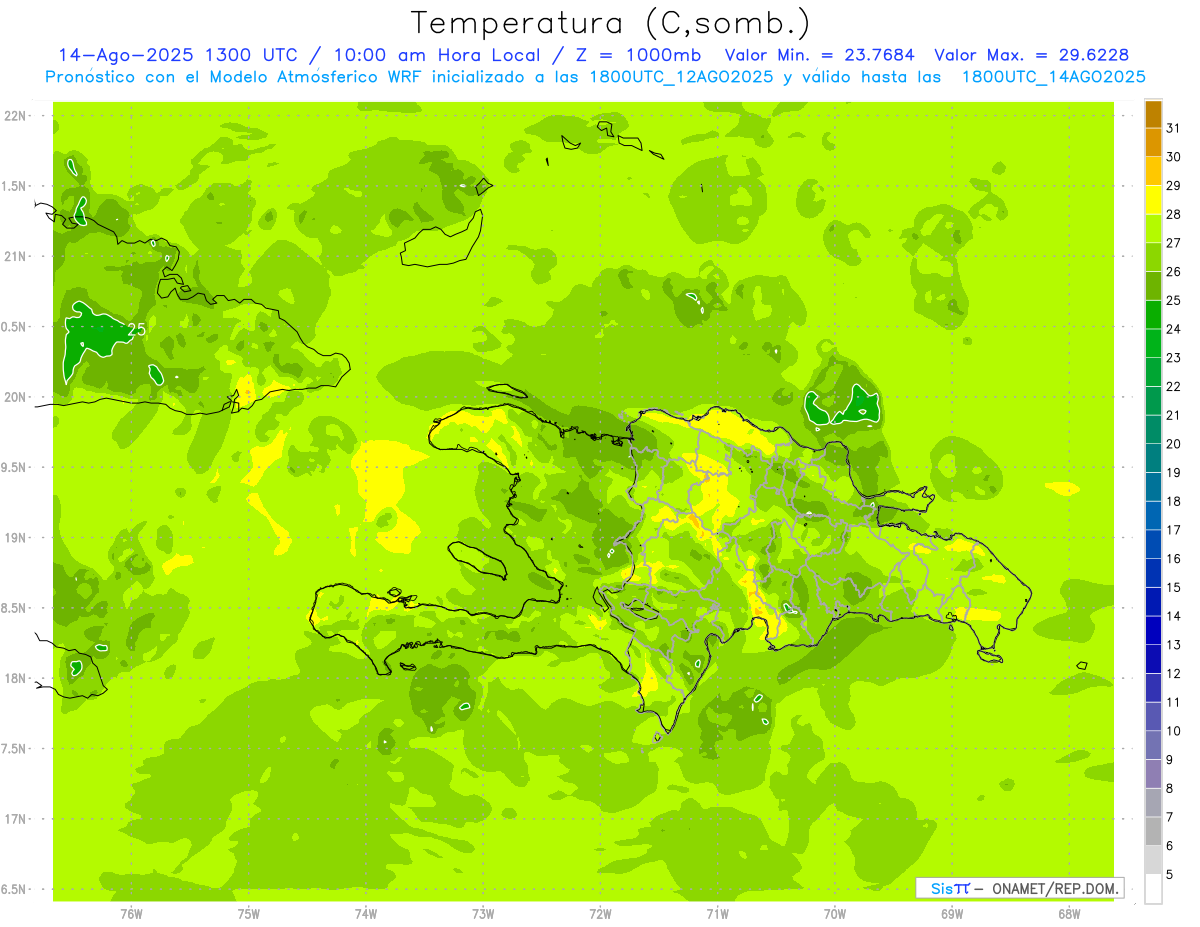Click the "1.5N" latitude label

14,186
